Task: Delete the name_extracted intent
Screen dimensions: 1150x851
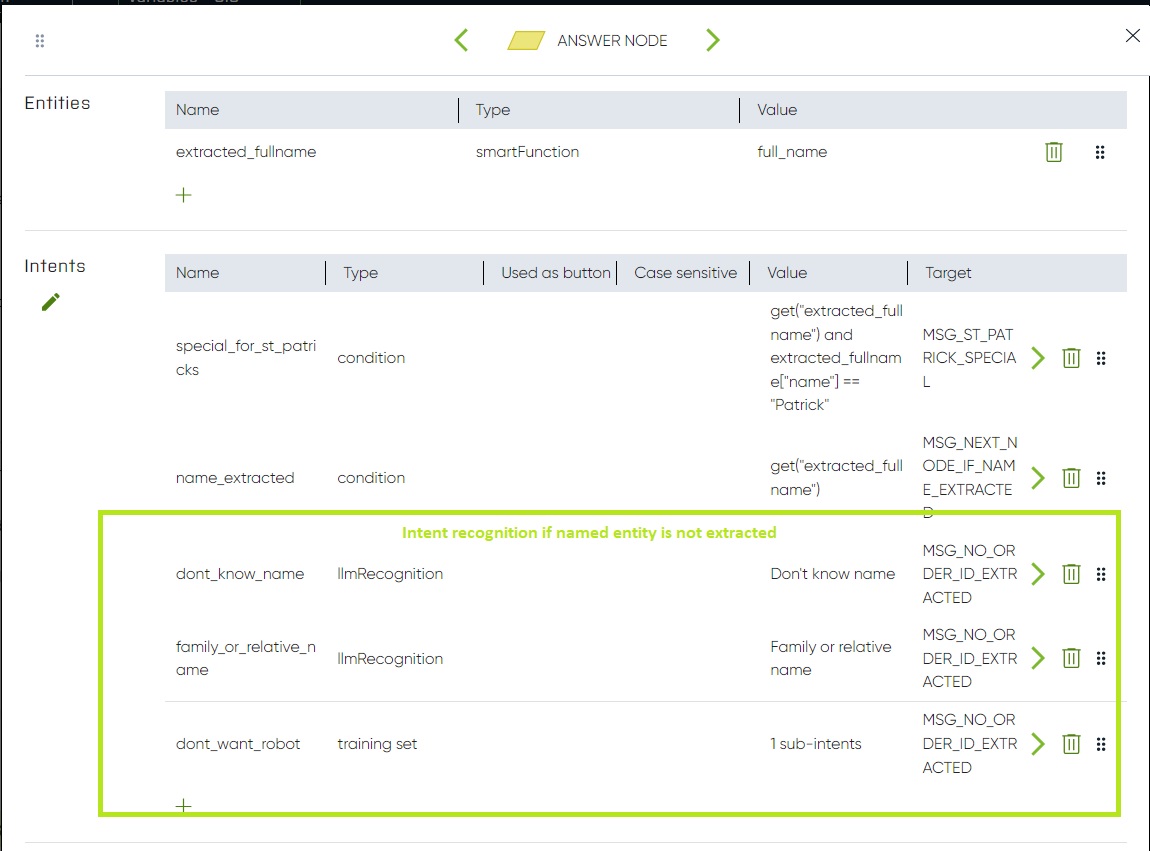Action: pyautogui.click(x=1071, y=478)
